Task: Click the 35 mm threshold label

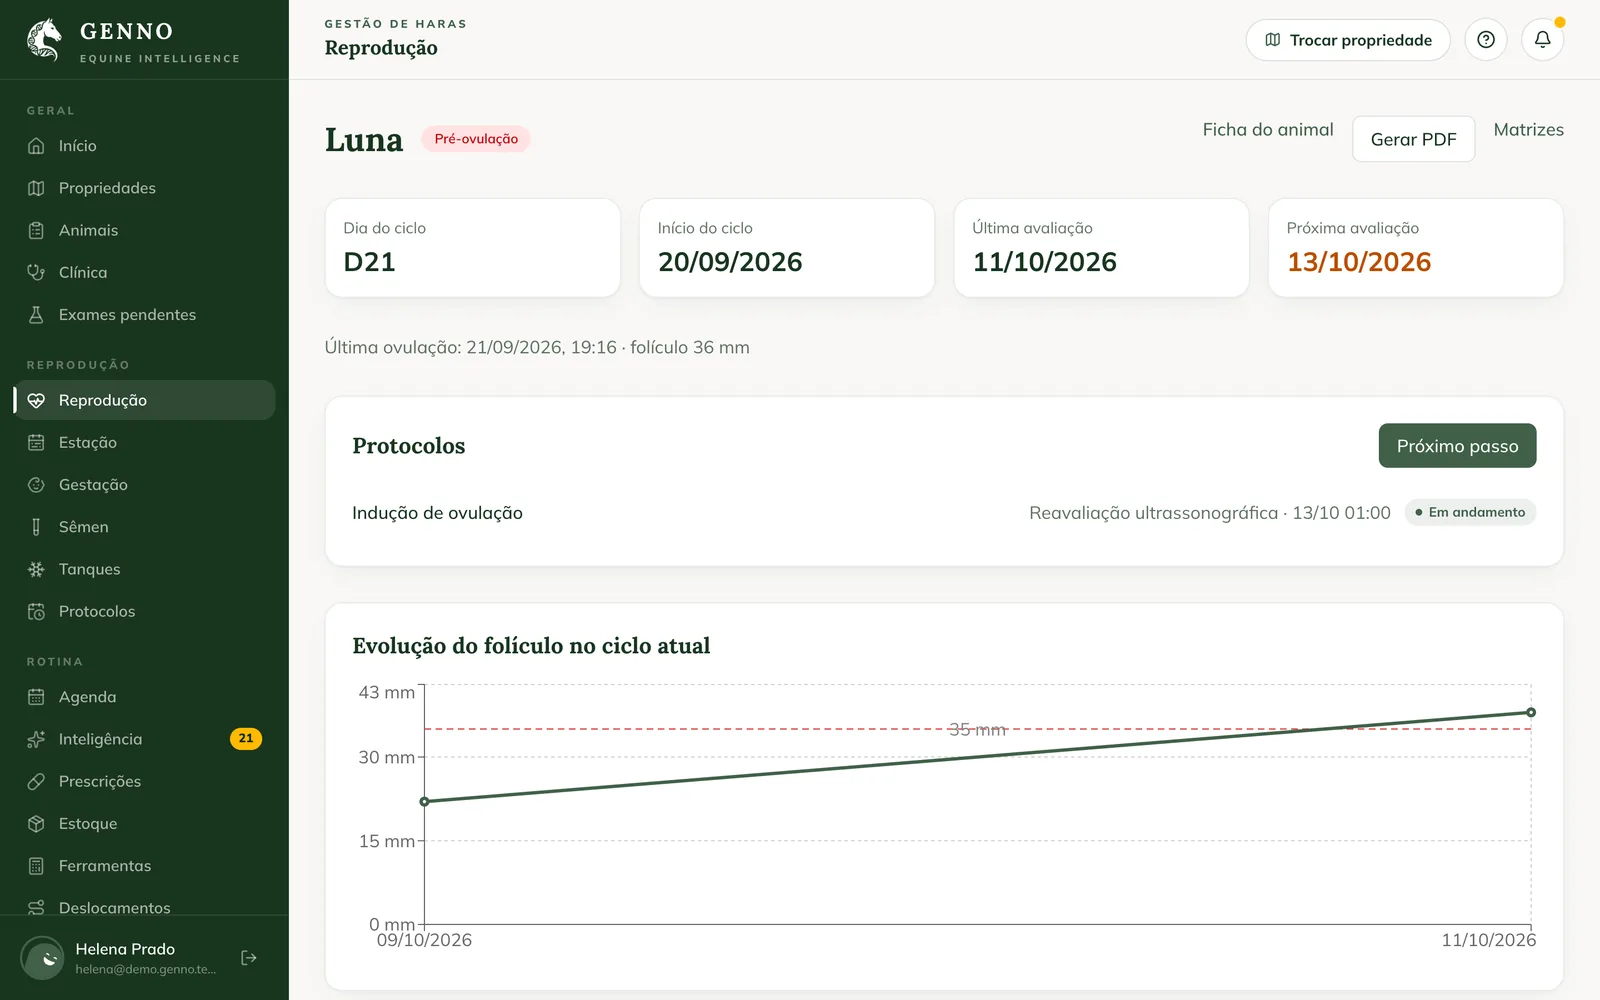Action: 977,730
